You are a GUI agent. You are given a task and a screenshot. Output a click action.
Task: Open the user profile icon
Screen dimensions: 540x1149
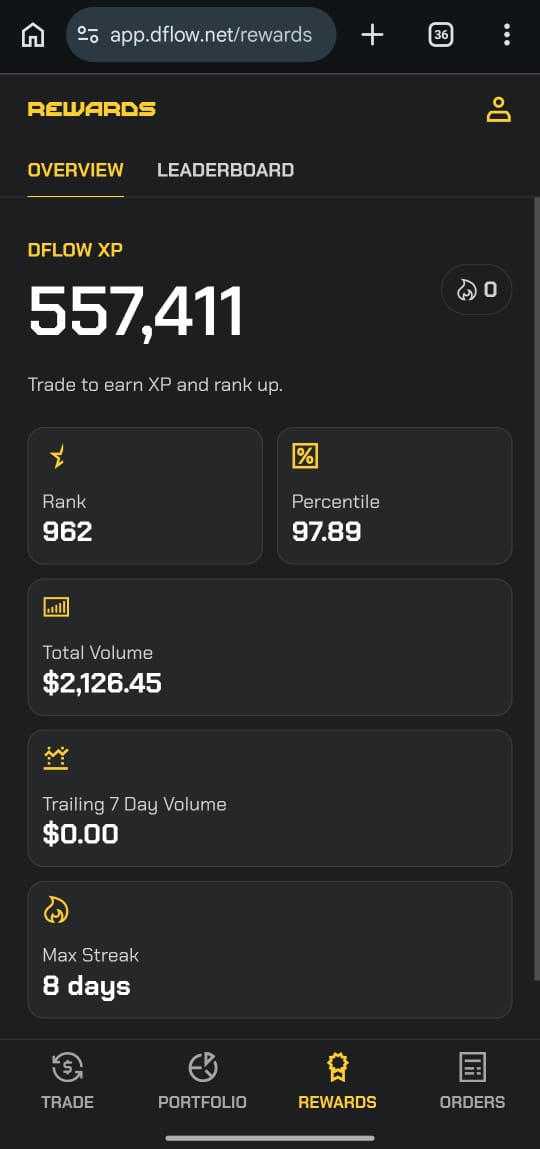coord(498,109)
